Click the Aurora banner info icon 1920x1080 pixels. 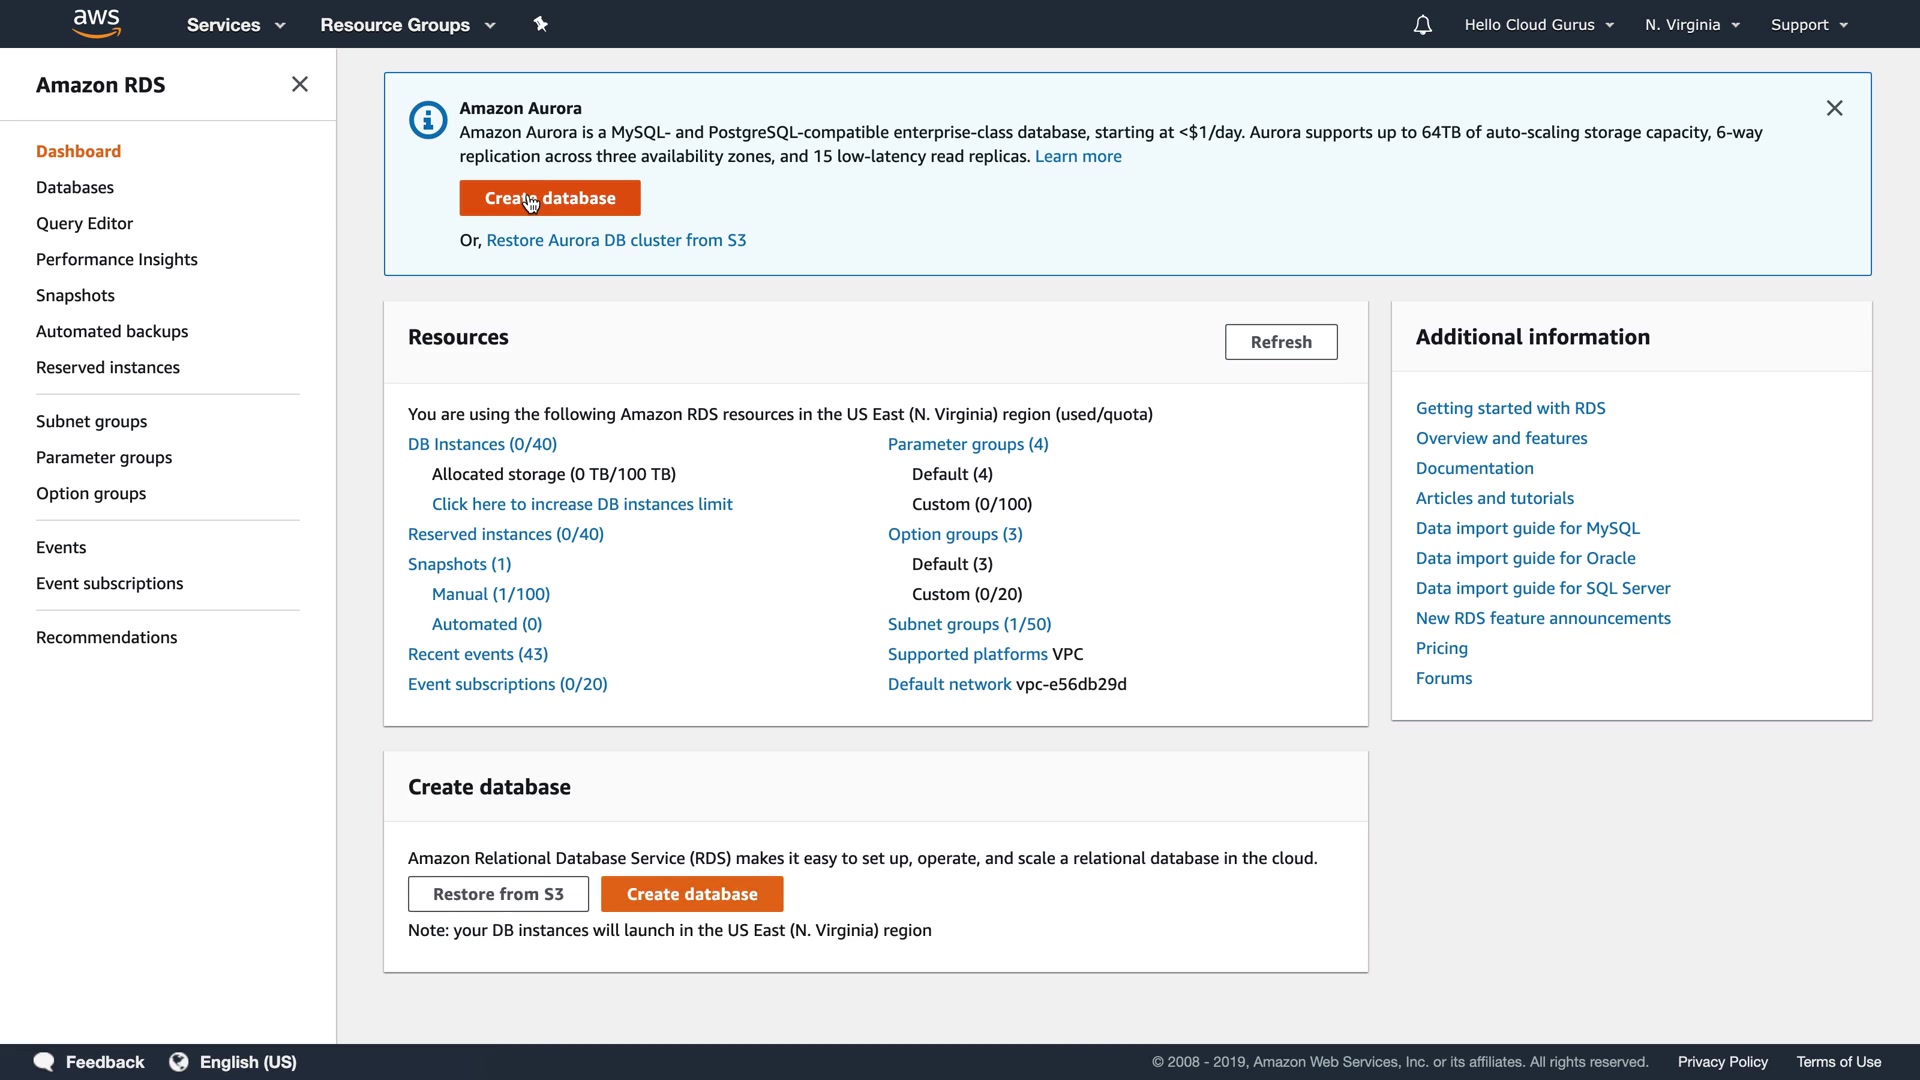(x=428, y=121)
